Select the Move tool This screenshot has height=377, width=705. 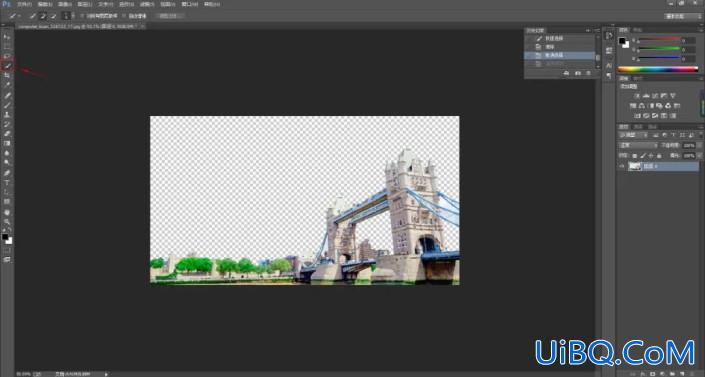click(7, 37)
